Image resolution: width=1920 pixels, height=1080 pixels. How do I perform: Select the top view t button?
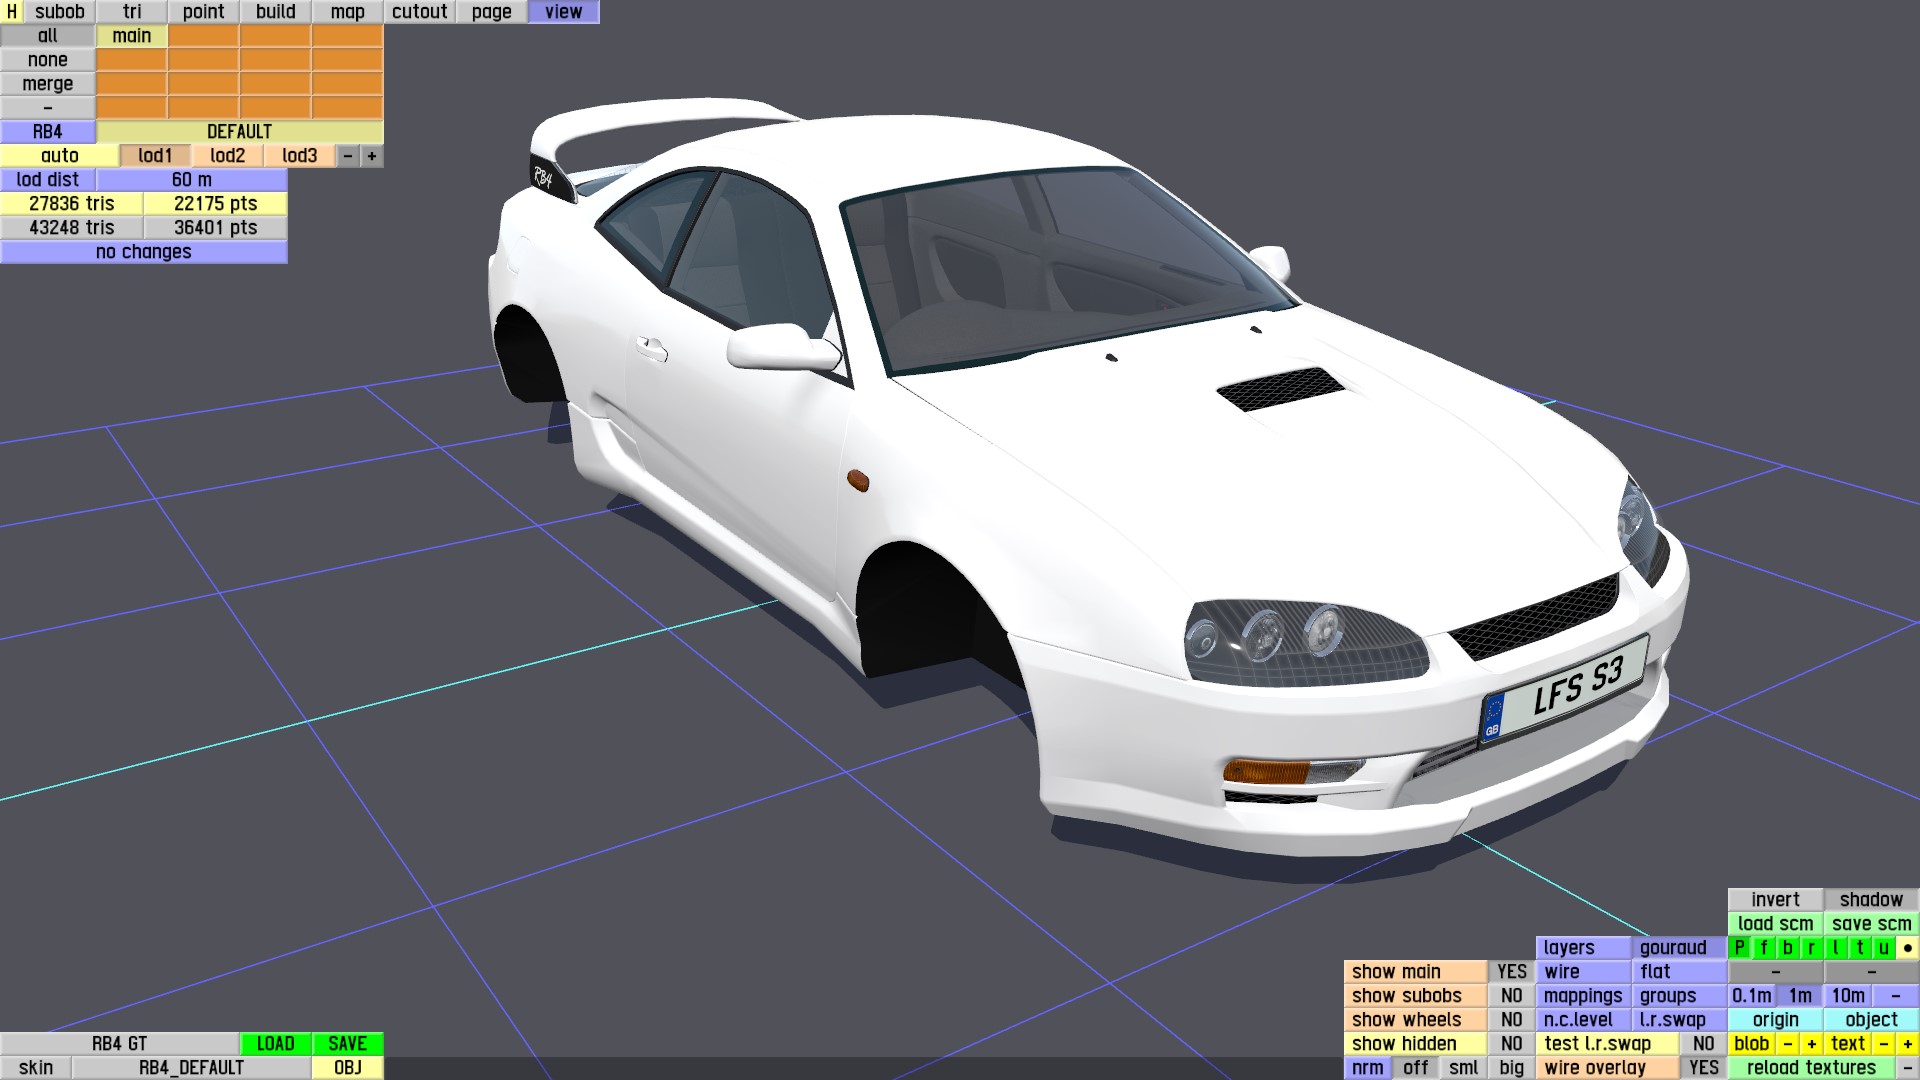[1859, 947]
